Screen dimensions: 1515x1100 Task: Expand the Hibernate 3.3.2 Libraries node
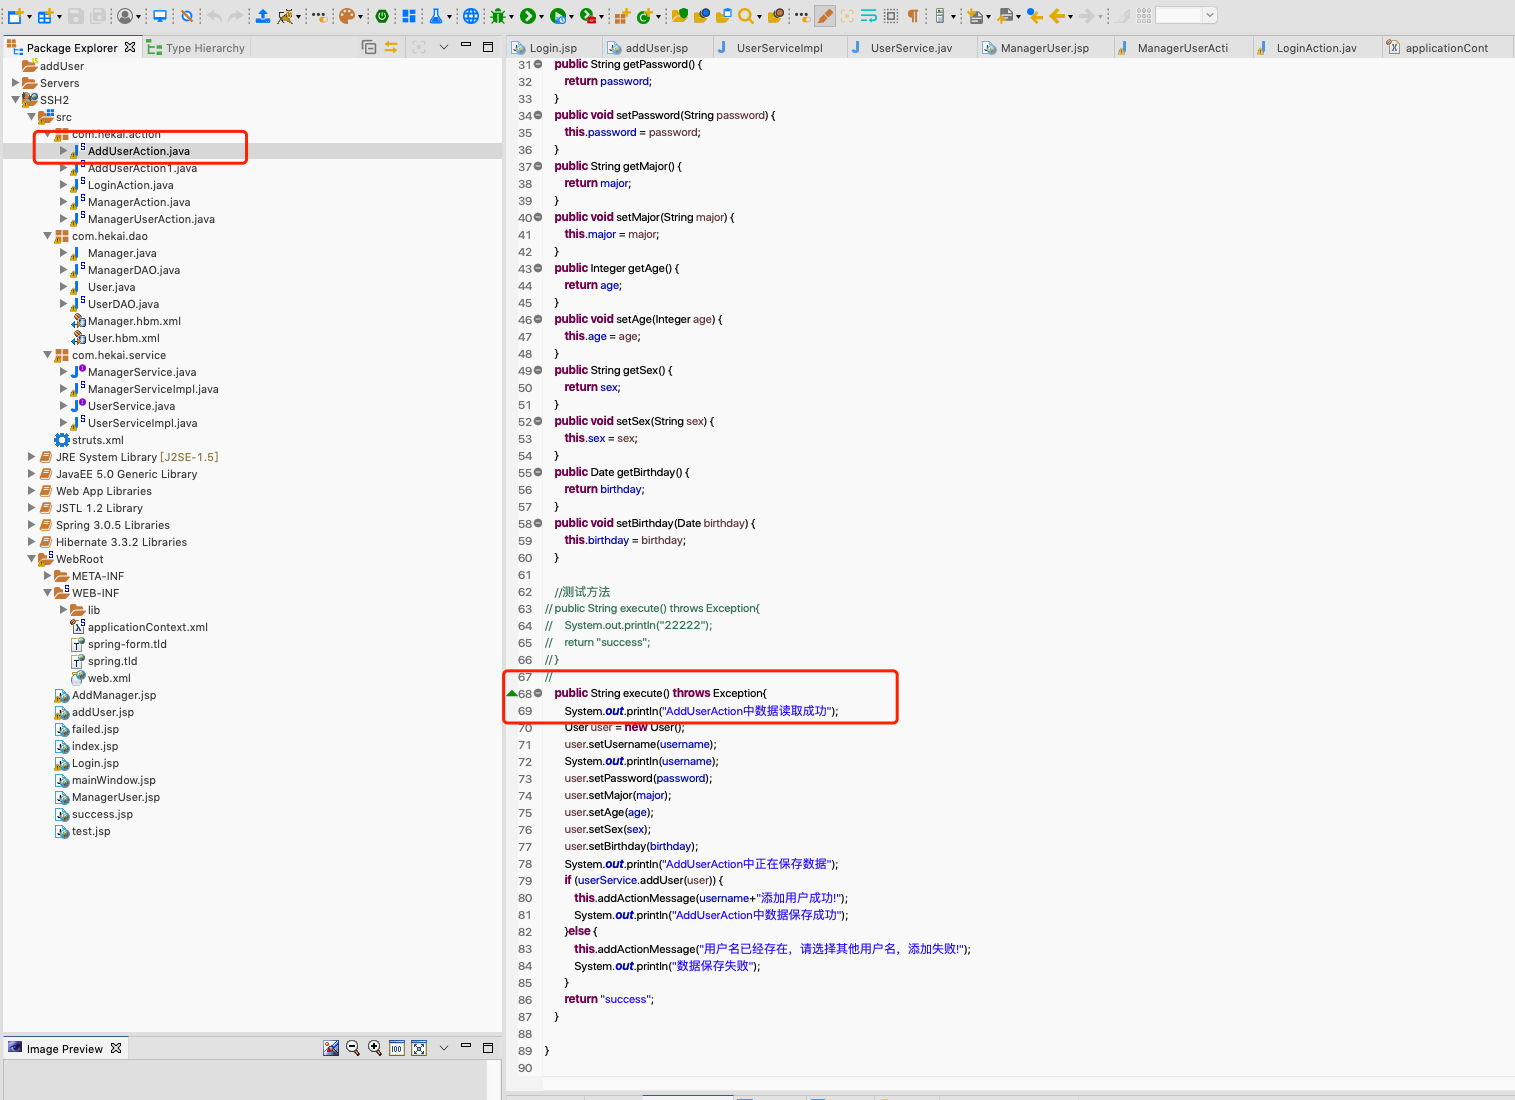click(x=31, y=542)
